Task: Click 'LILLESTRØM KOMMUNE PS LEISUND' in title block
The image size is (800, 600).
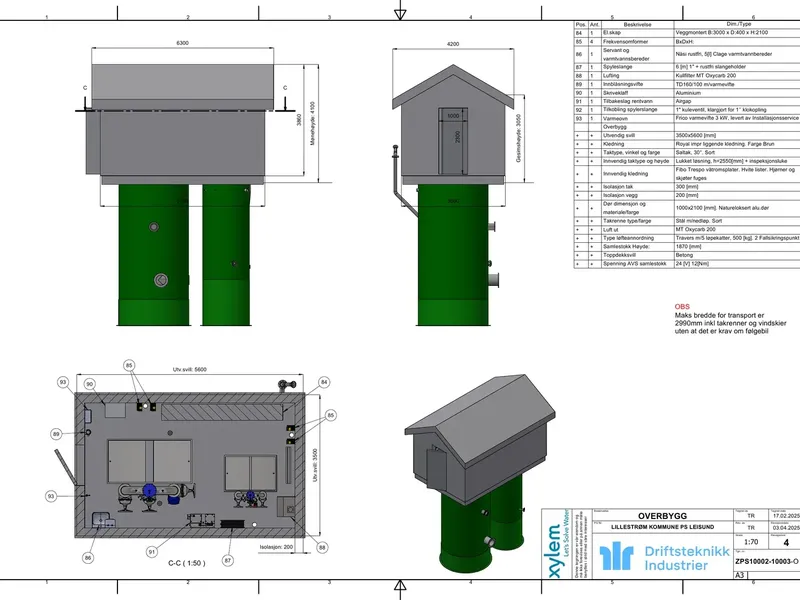Action: 662,527
